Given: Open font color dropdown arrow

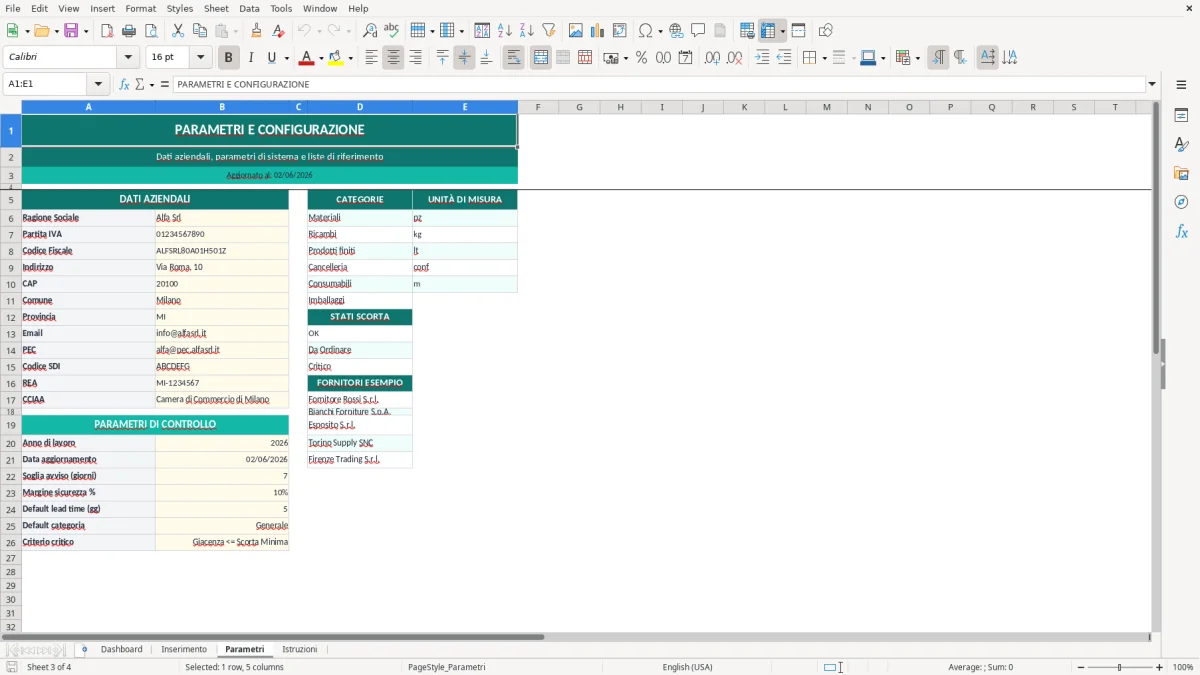Looking at the screenshot, I should click(321, 58).
